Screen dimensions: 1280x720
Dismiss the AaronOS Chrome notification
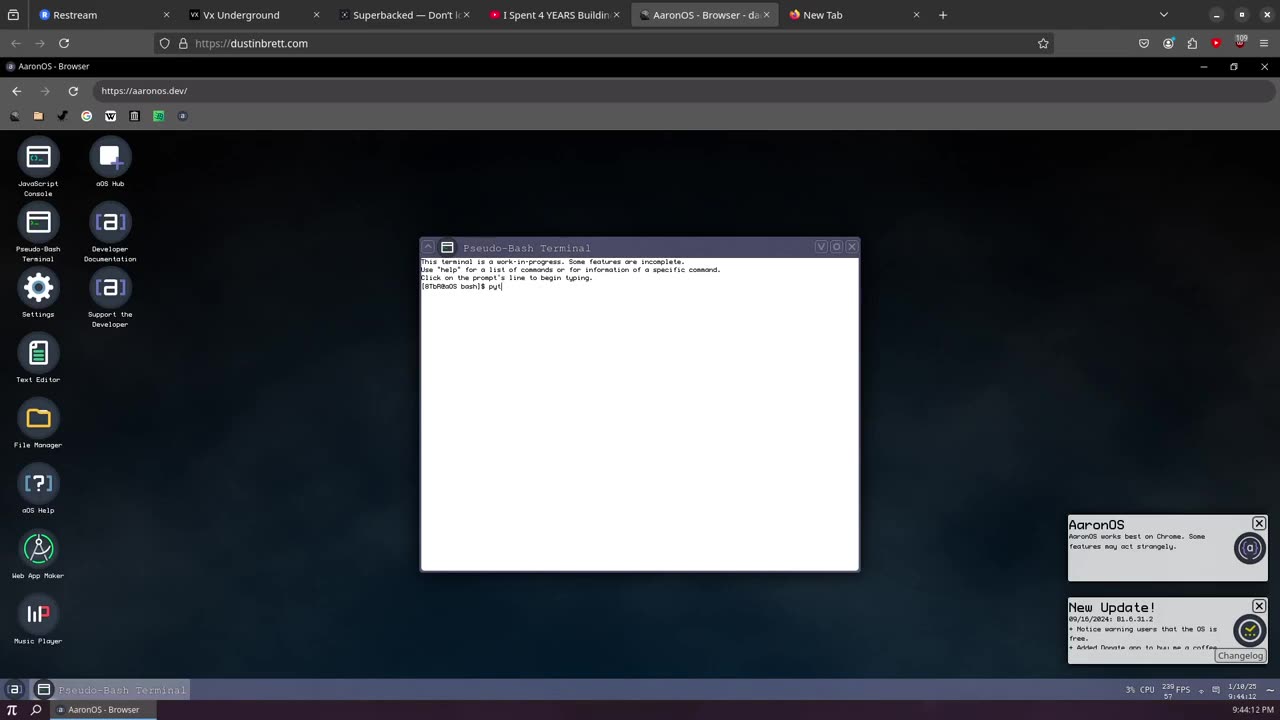(1259, 524)
